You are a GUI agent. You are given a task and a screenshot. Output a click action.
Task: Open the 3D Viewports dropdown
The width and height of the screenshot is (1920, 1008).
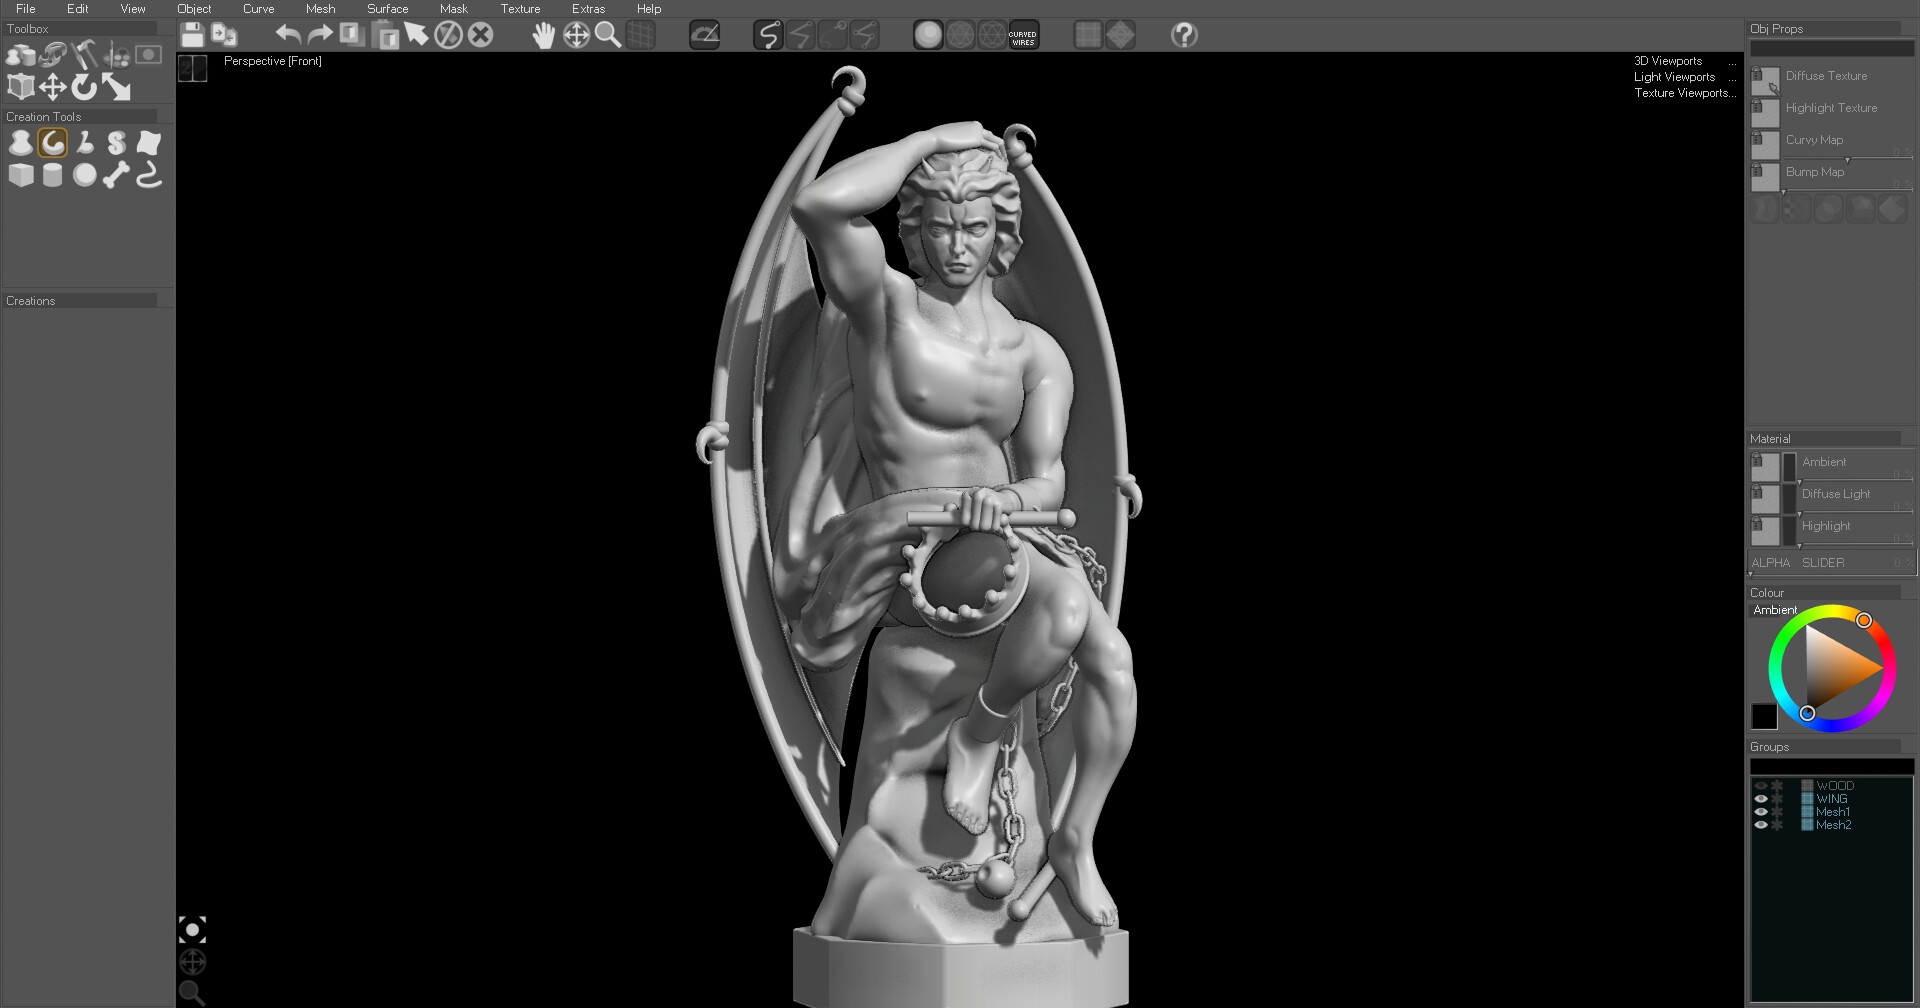coord(1668,61)
